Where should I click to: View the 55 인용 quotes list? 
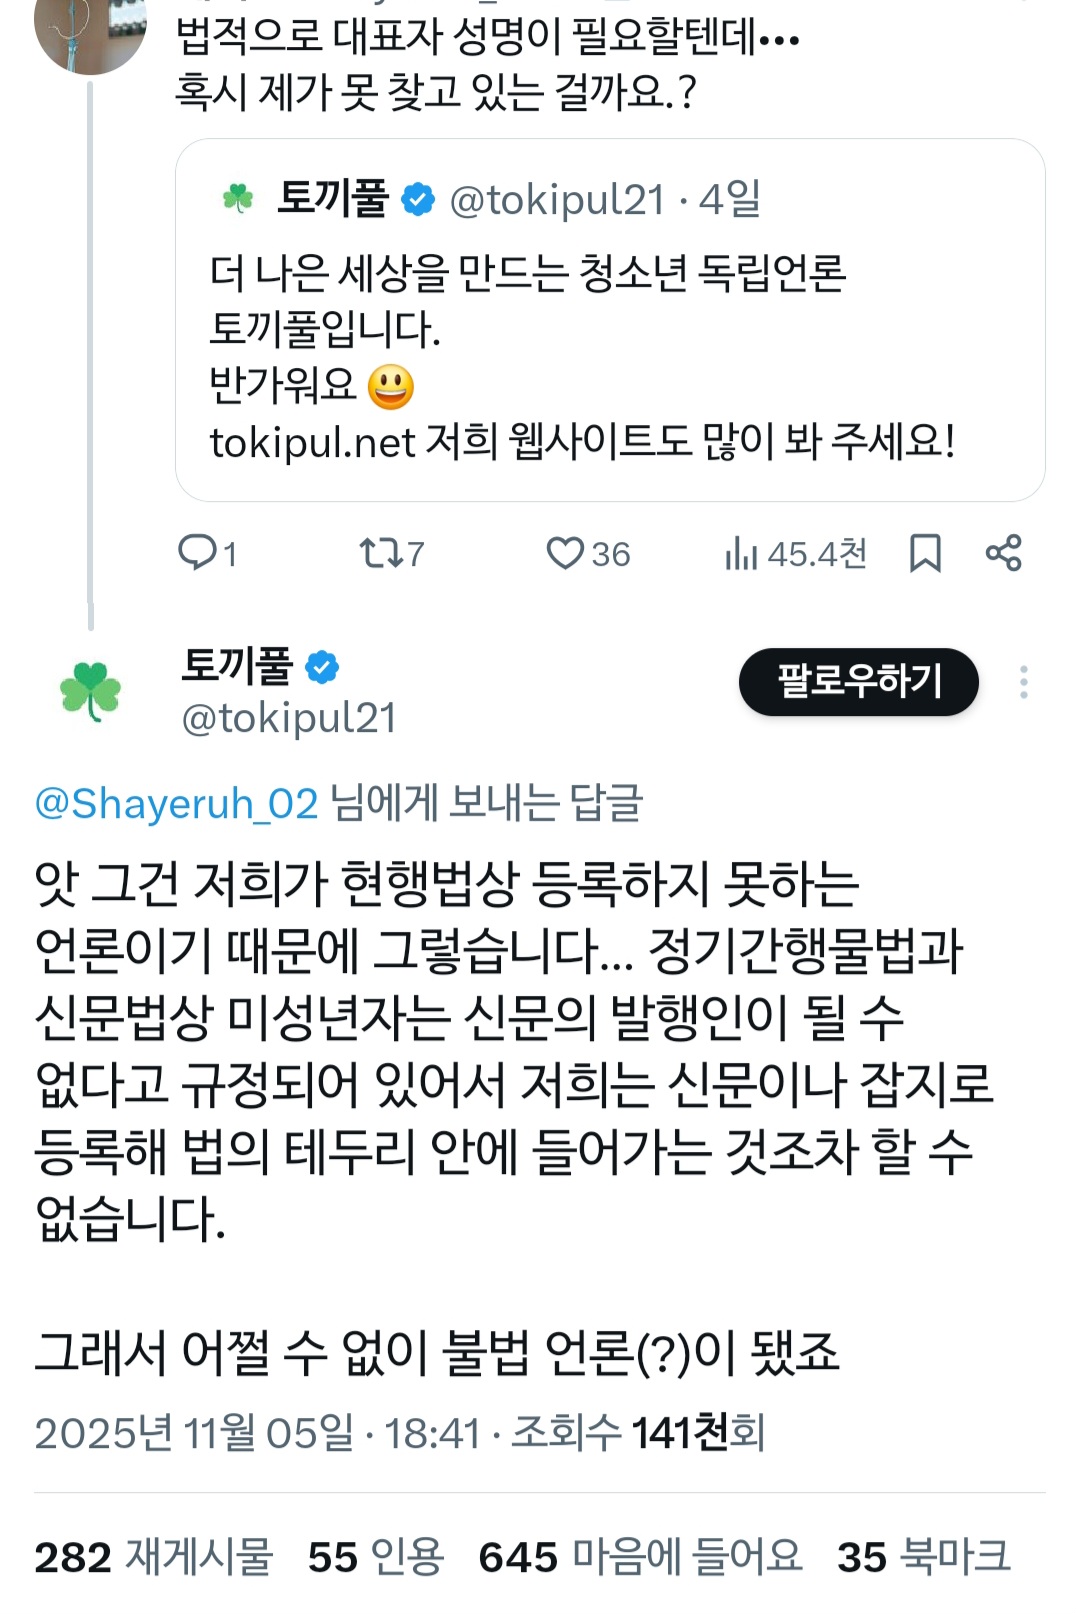375,1557
